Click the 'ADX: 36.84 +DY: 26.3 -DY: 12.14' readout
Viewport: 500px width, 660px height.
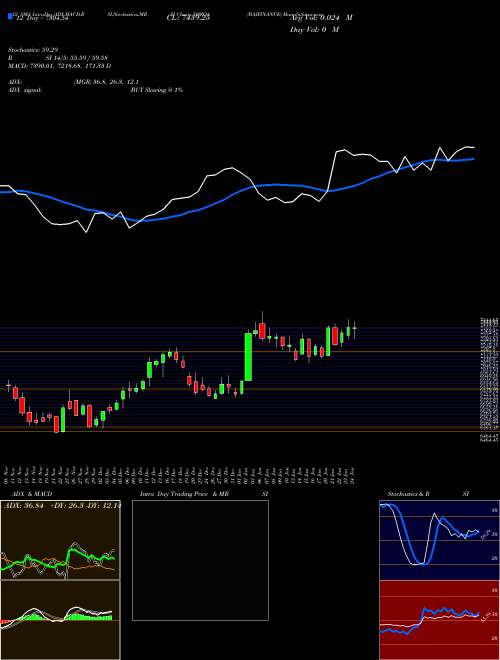62,505
